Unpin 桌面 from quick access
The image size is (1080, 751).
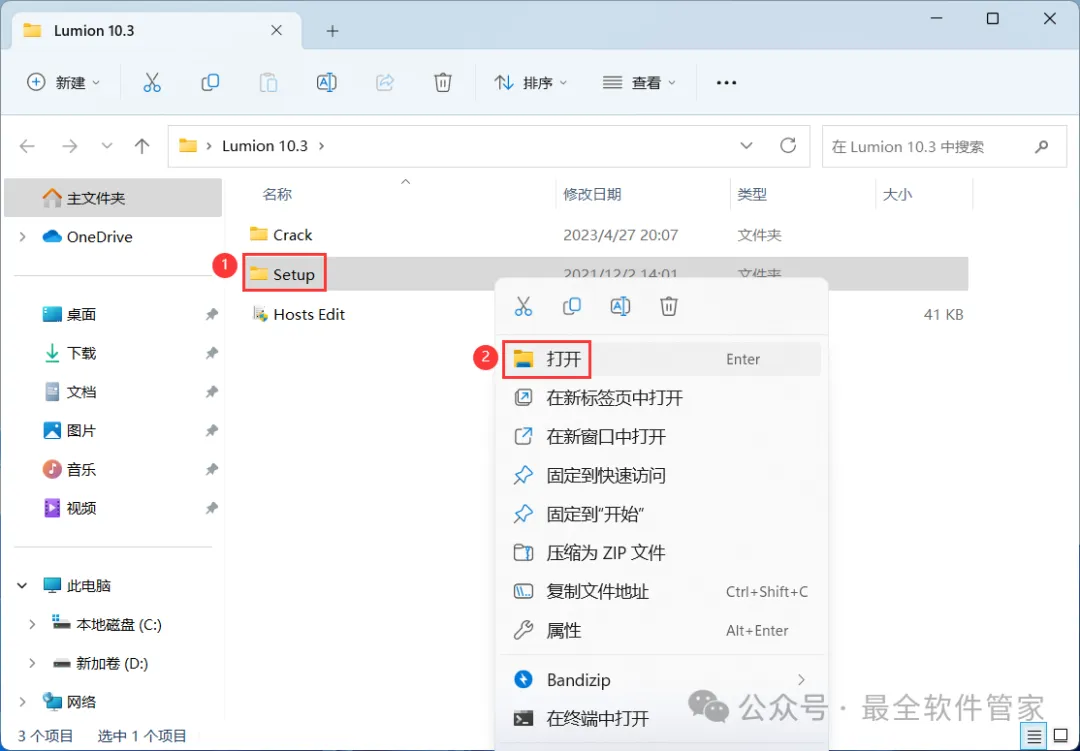tap(211, 314)
